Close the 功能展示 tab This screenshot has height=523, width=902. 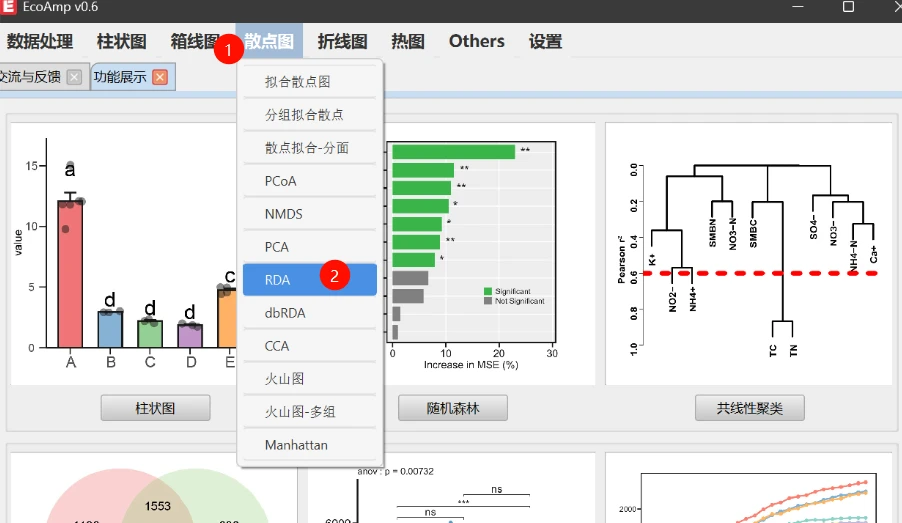160,77
